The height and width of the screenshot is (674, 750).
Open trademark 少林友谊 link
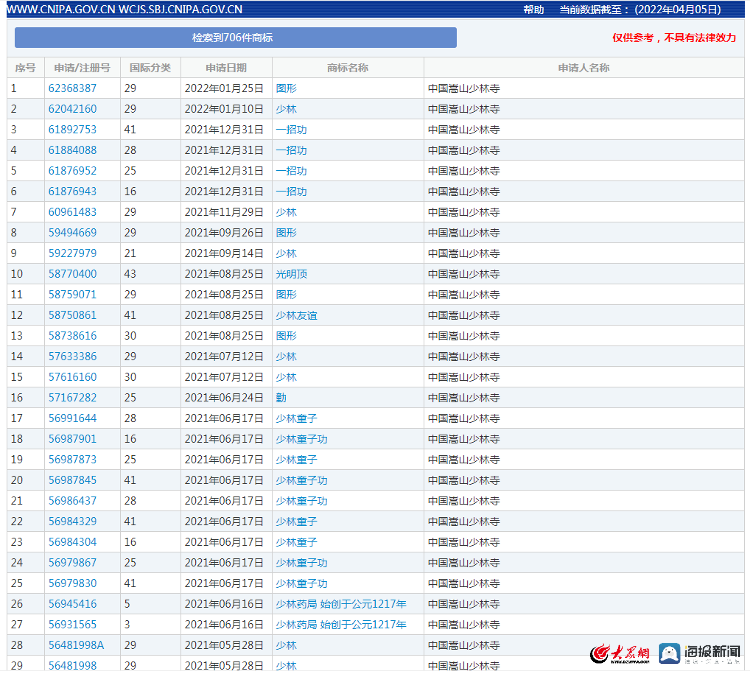(x=297, y=315)
